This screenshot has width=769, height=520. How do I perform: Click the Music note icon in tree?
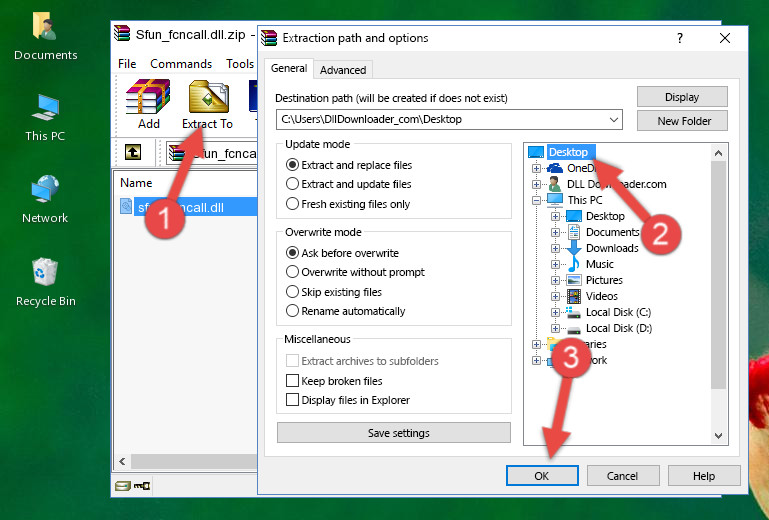[574, 264]
